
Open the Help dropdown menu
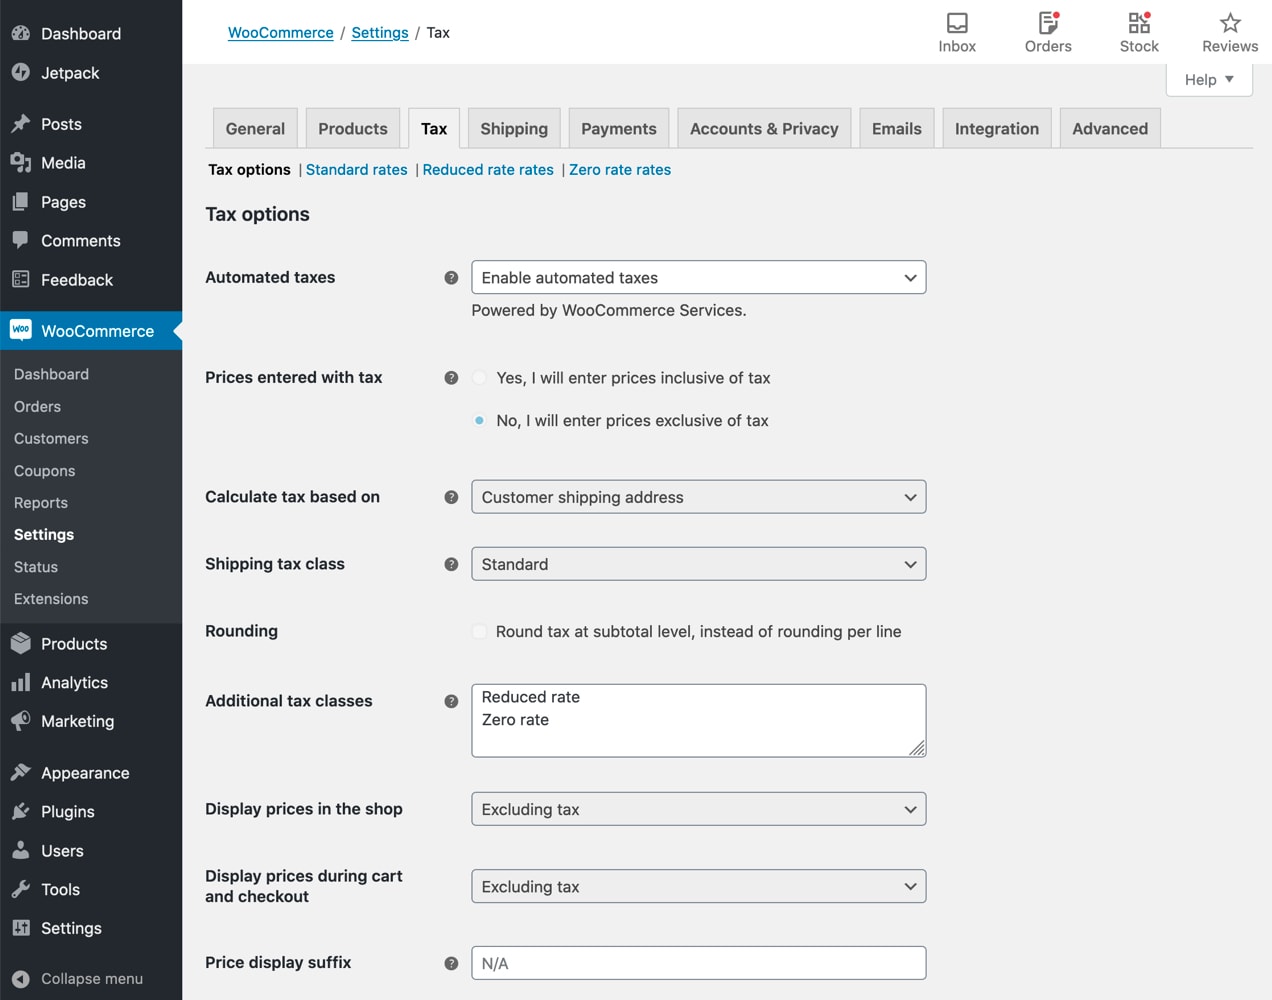[1208, 79]
